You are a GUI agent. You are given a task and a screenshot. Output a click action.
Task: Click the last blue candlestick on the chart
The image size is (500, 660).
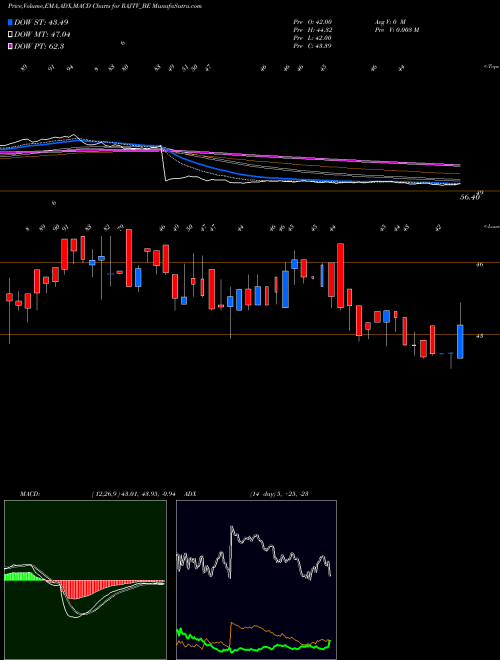click(x=460, y=341)
